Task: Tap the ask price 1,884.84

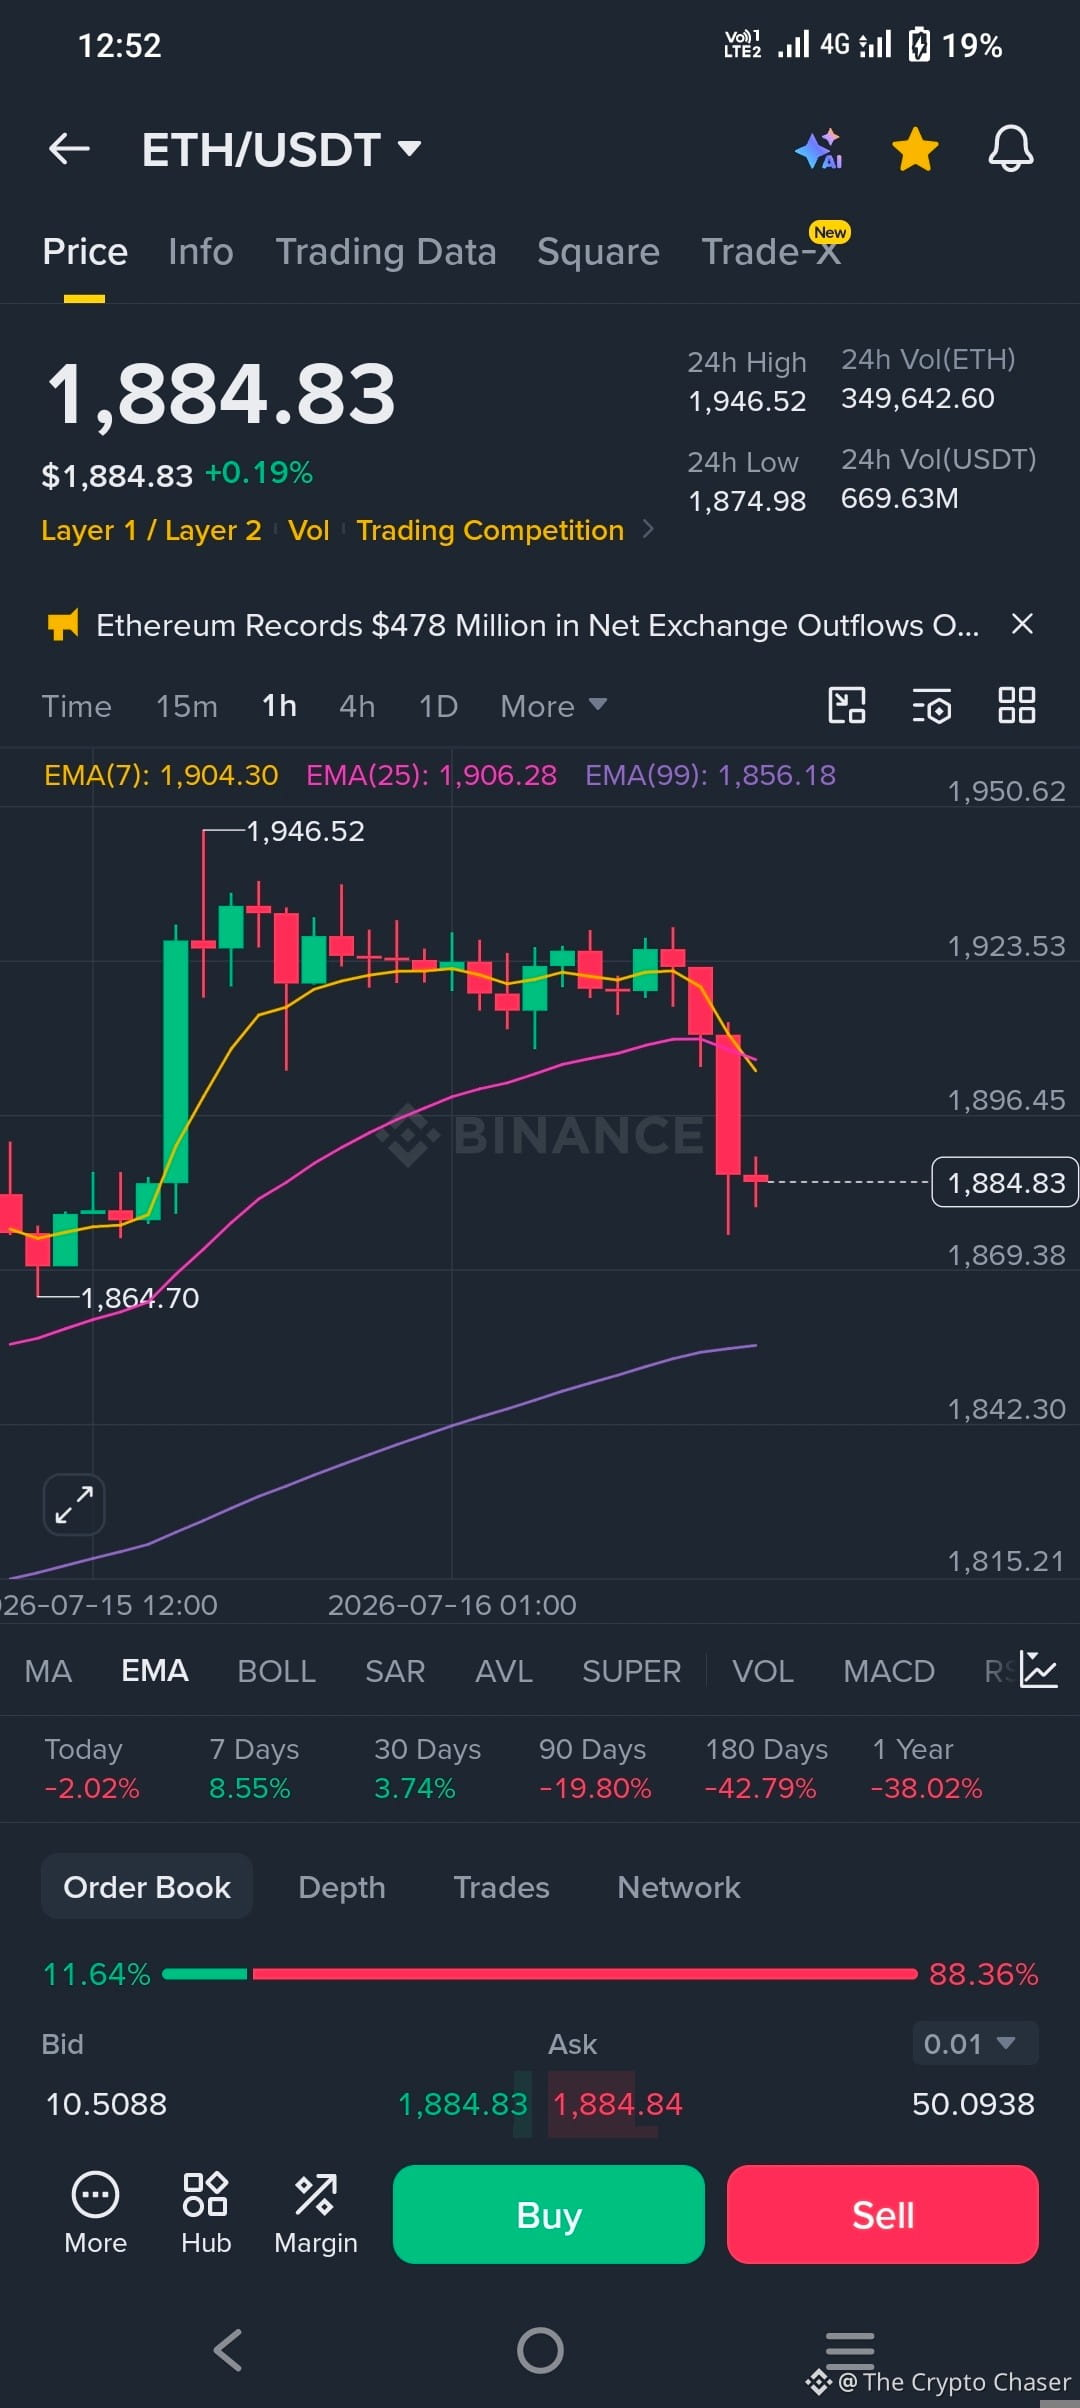Action: [x=618, y=2104]
